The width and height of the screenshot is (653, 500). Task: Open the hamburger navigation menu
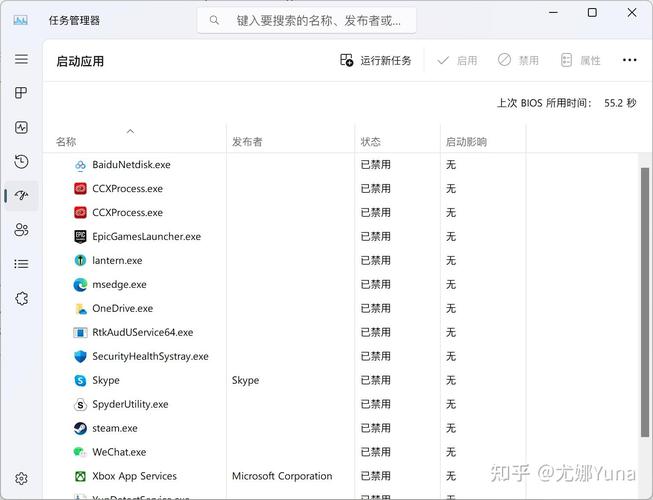click(x=21, y=59)
